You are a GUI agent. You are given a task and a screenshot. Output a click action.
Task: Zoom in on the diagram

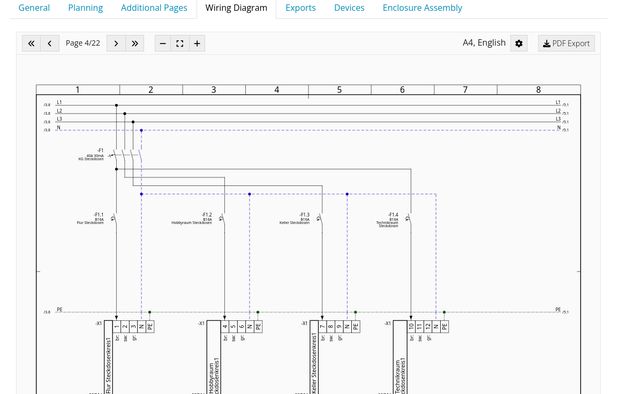197,43
